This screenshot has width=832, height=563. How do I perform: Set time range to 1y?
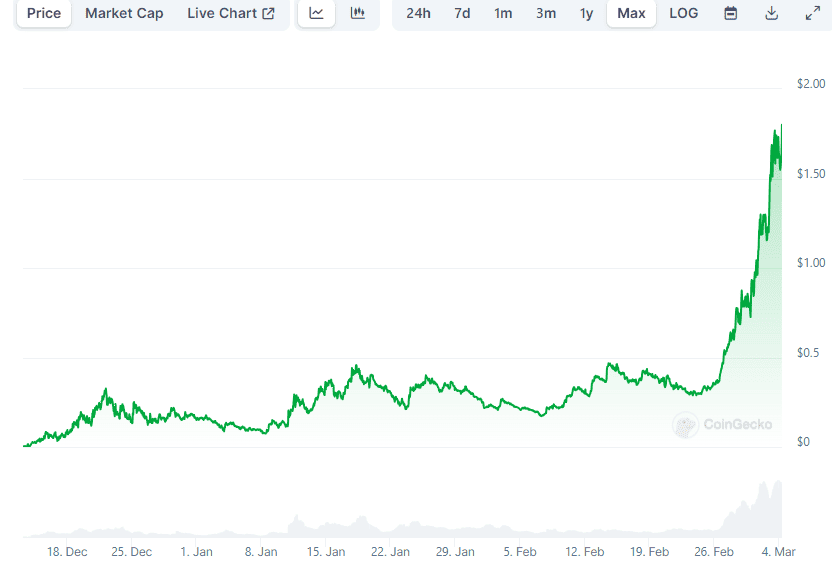(x=586, y=13)
